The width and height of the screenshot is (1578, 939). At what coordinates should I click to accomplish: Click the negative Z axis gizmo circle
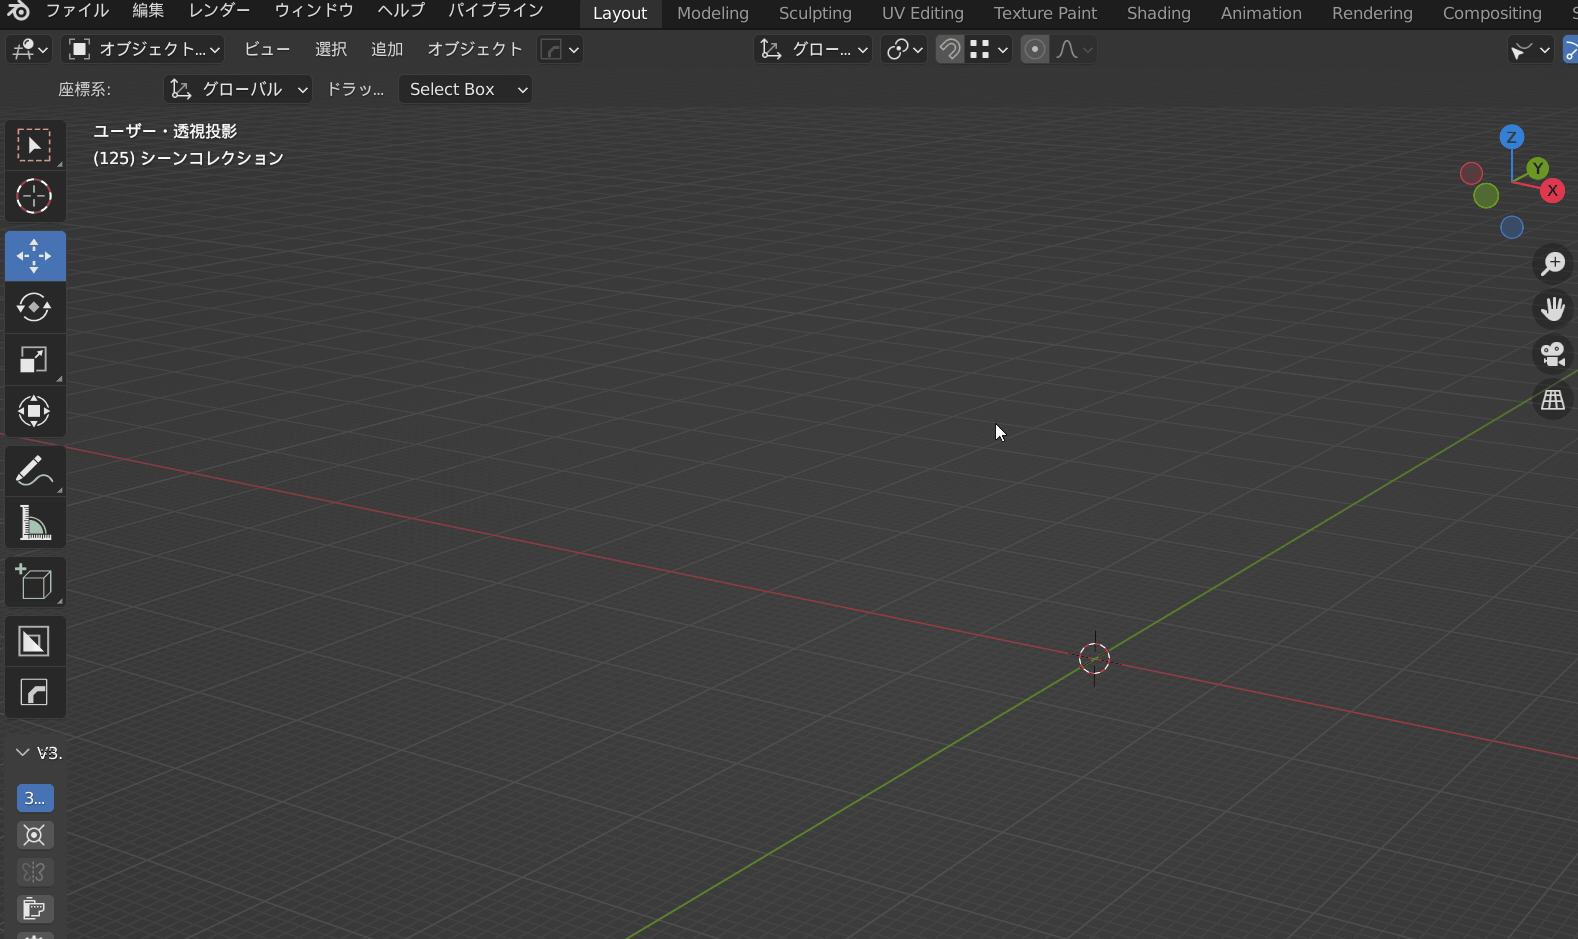[x=1512, y=228]
